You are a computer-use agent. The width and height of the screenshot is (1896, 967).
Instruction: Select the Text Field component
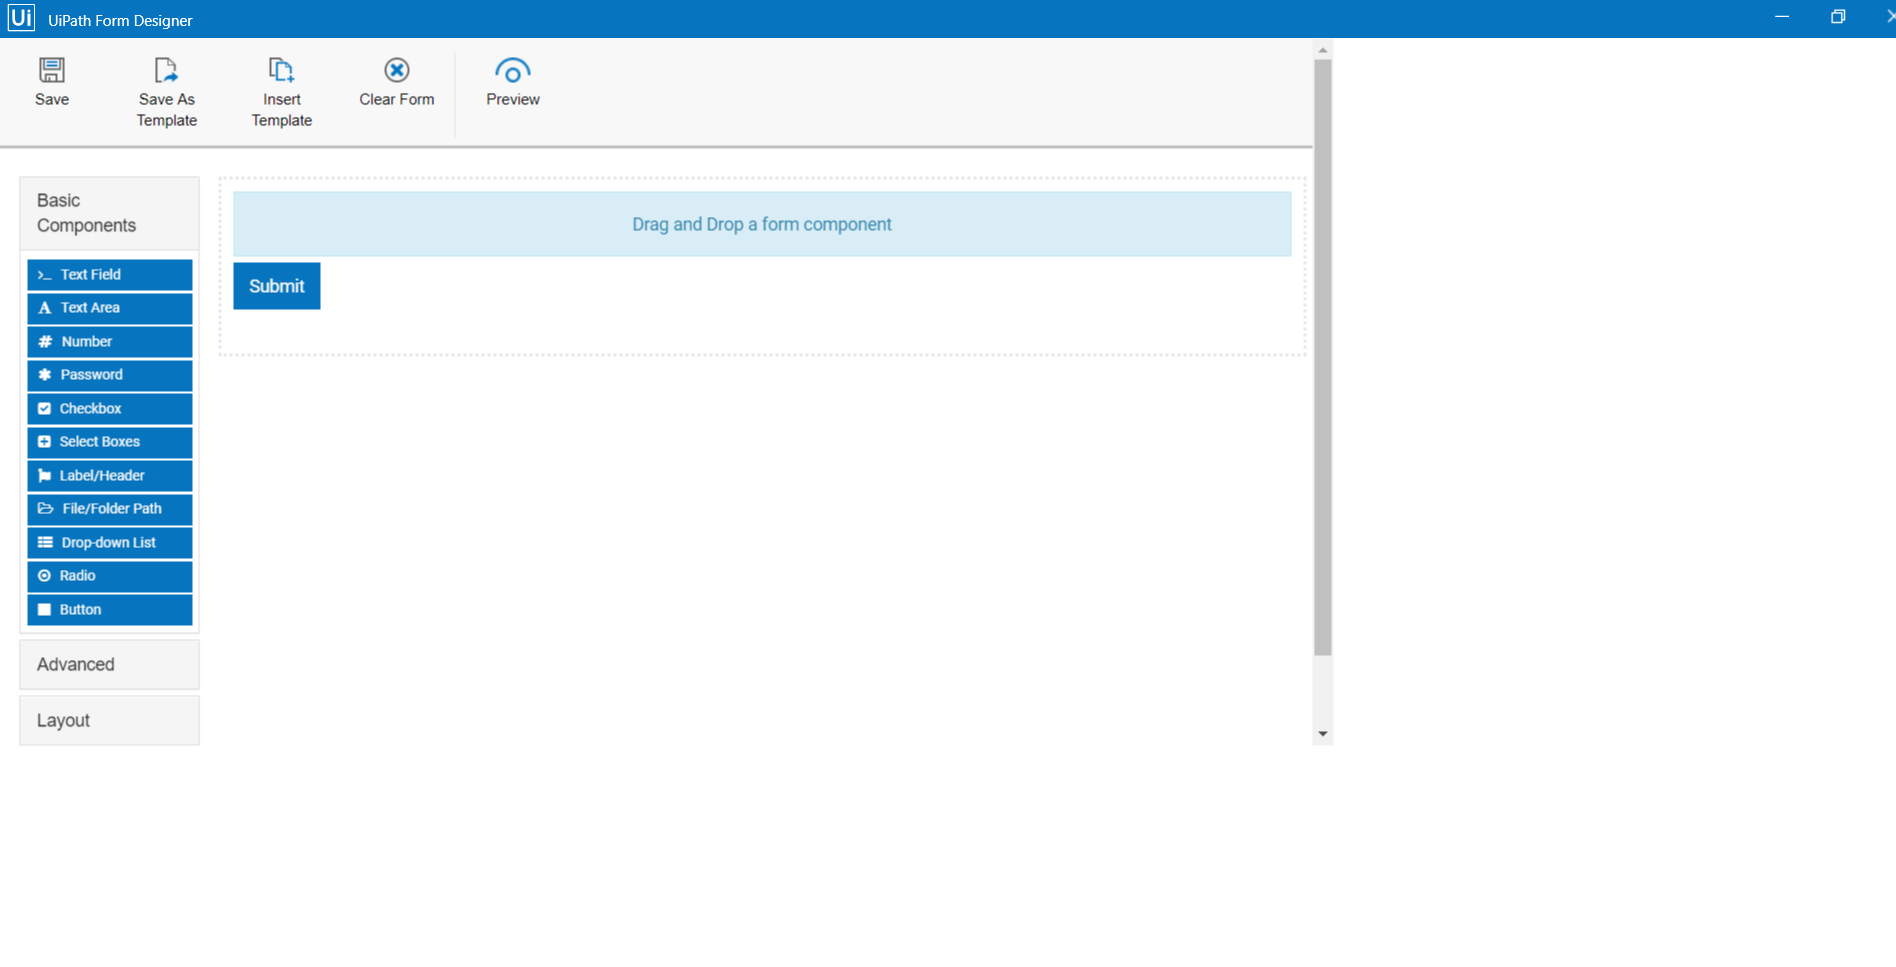click(x=110, y=275)
